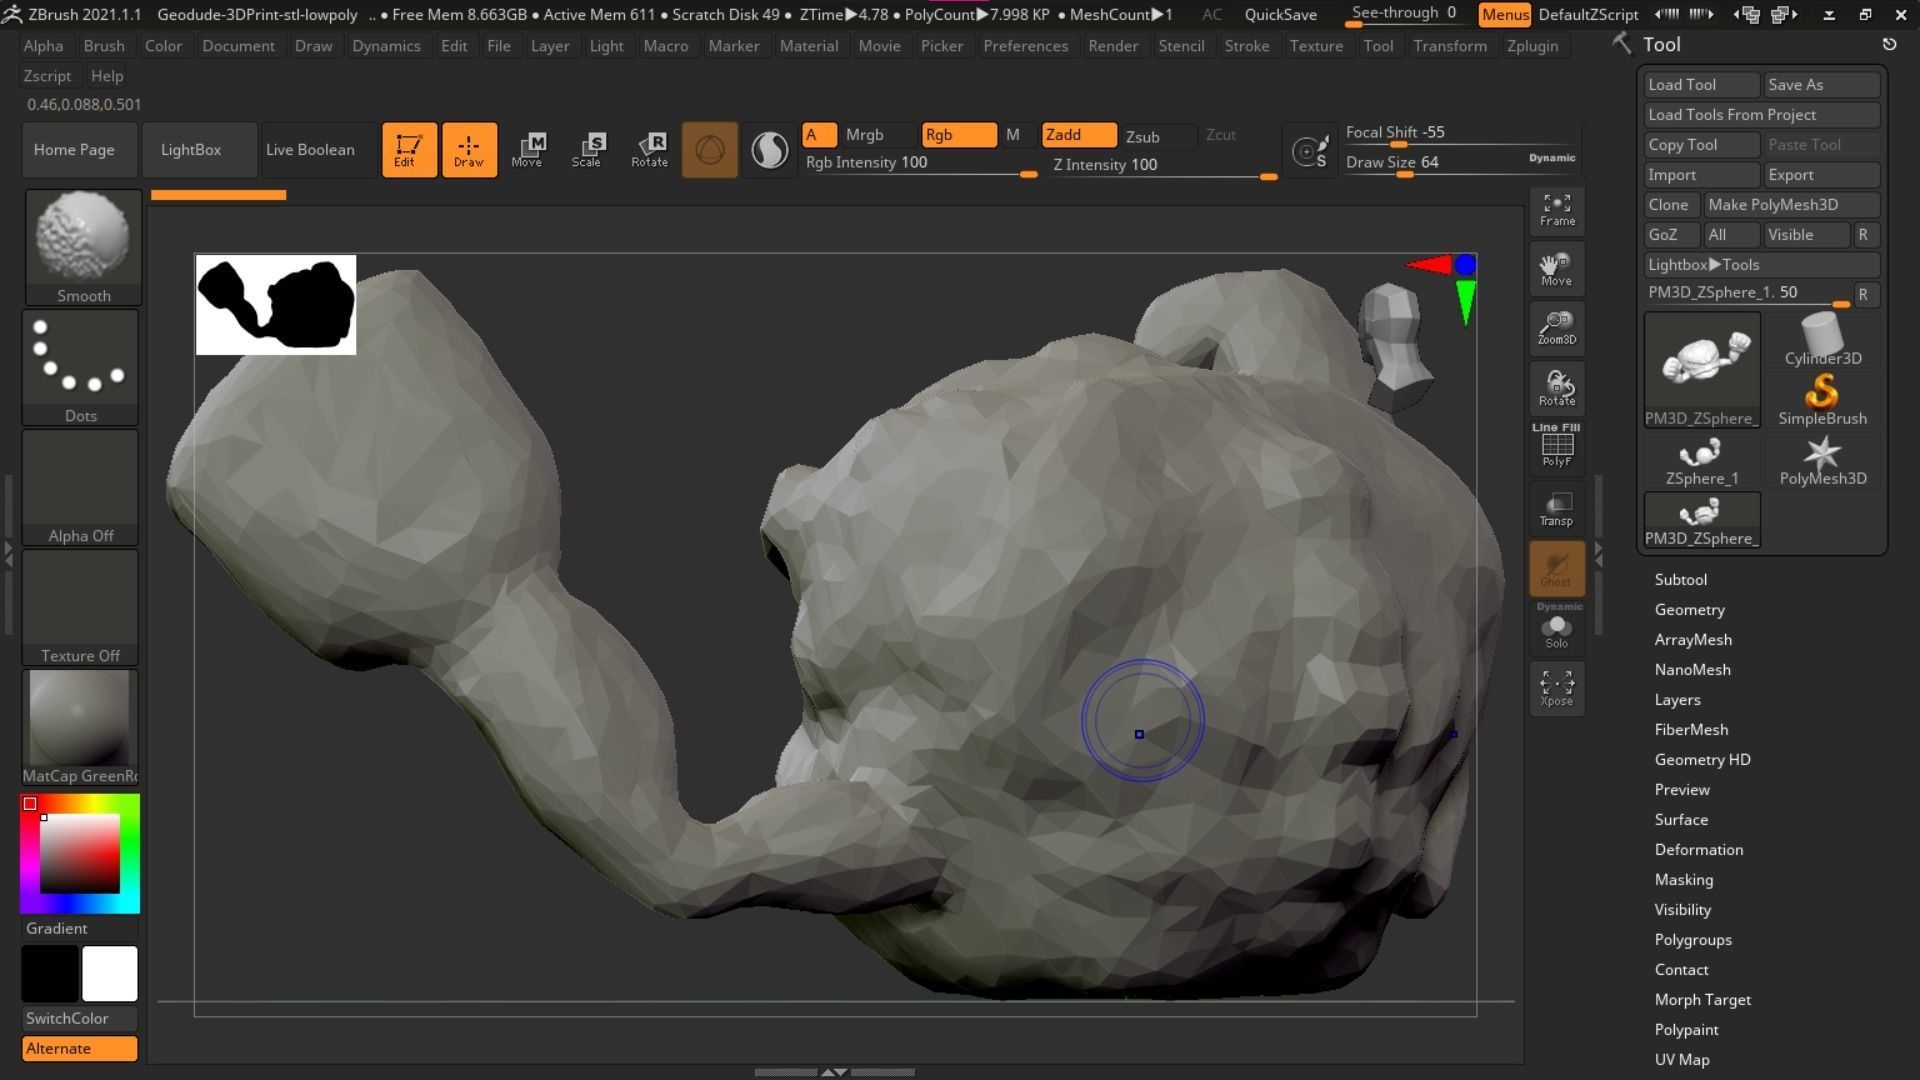Click the camera head orientation widget
This screenshot has height=1080, width=1920.
(x=1397, y=346)
